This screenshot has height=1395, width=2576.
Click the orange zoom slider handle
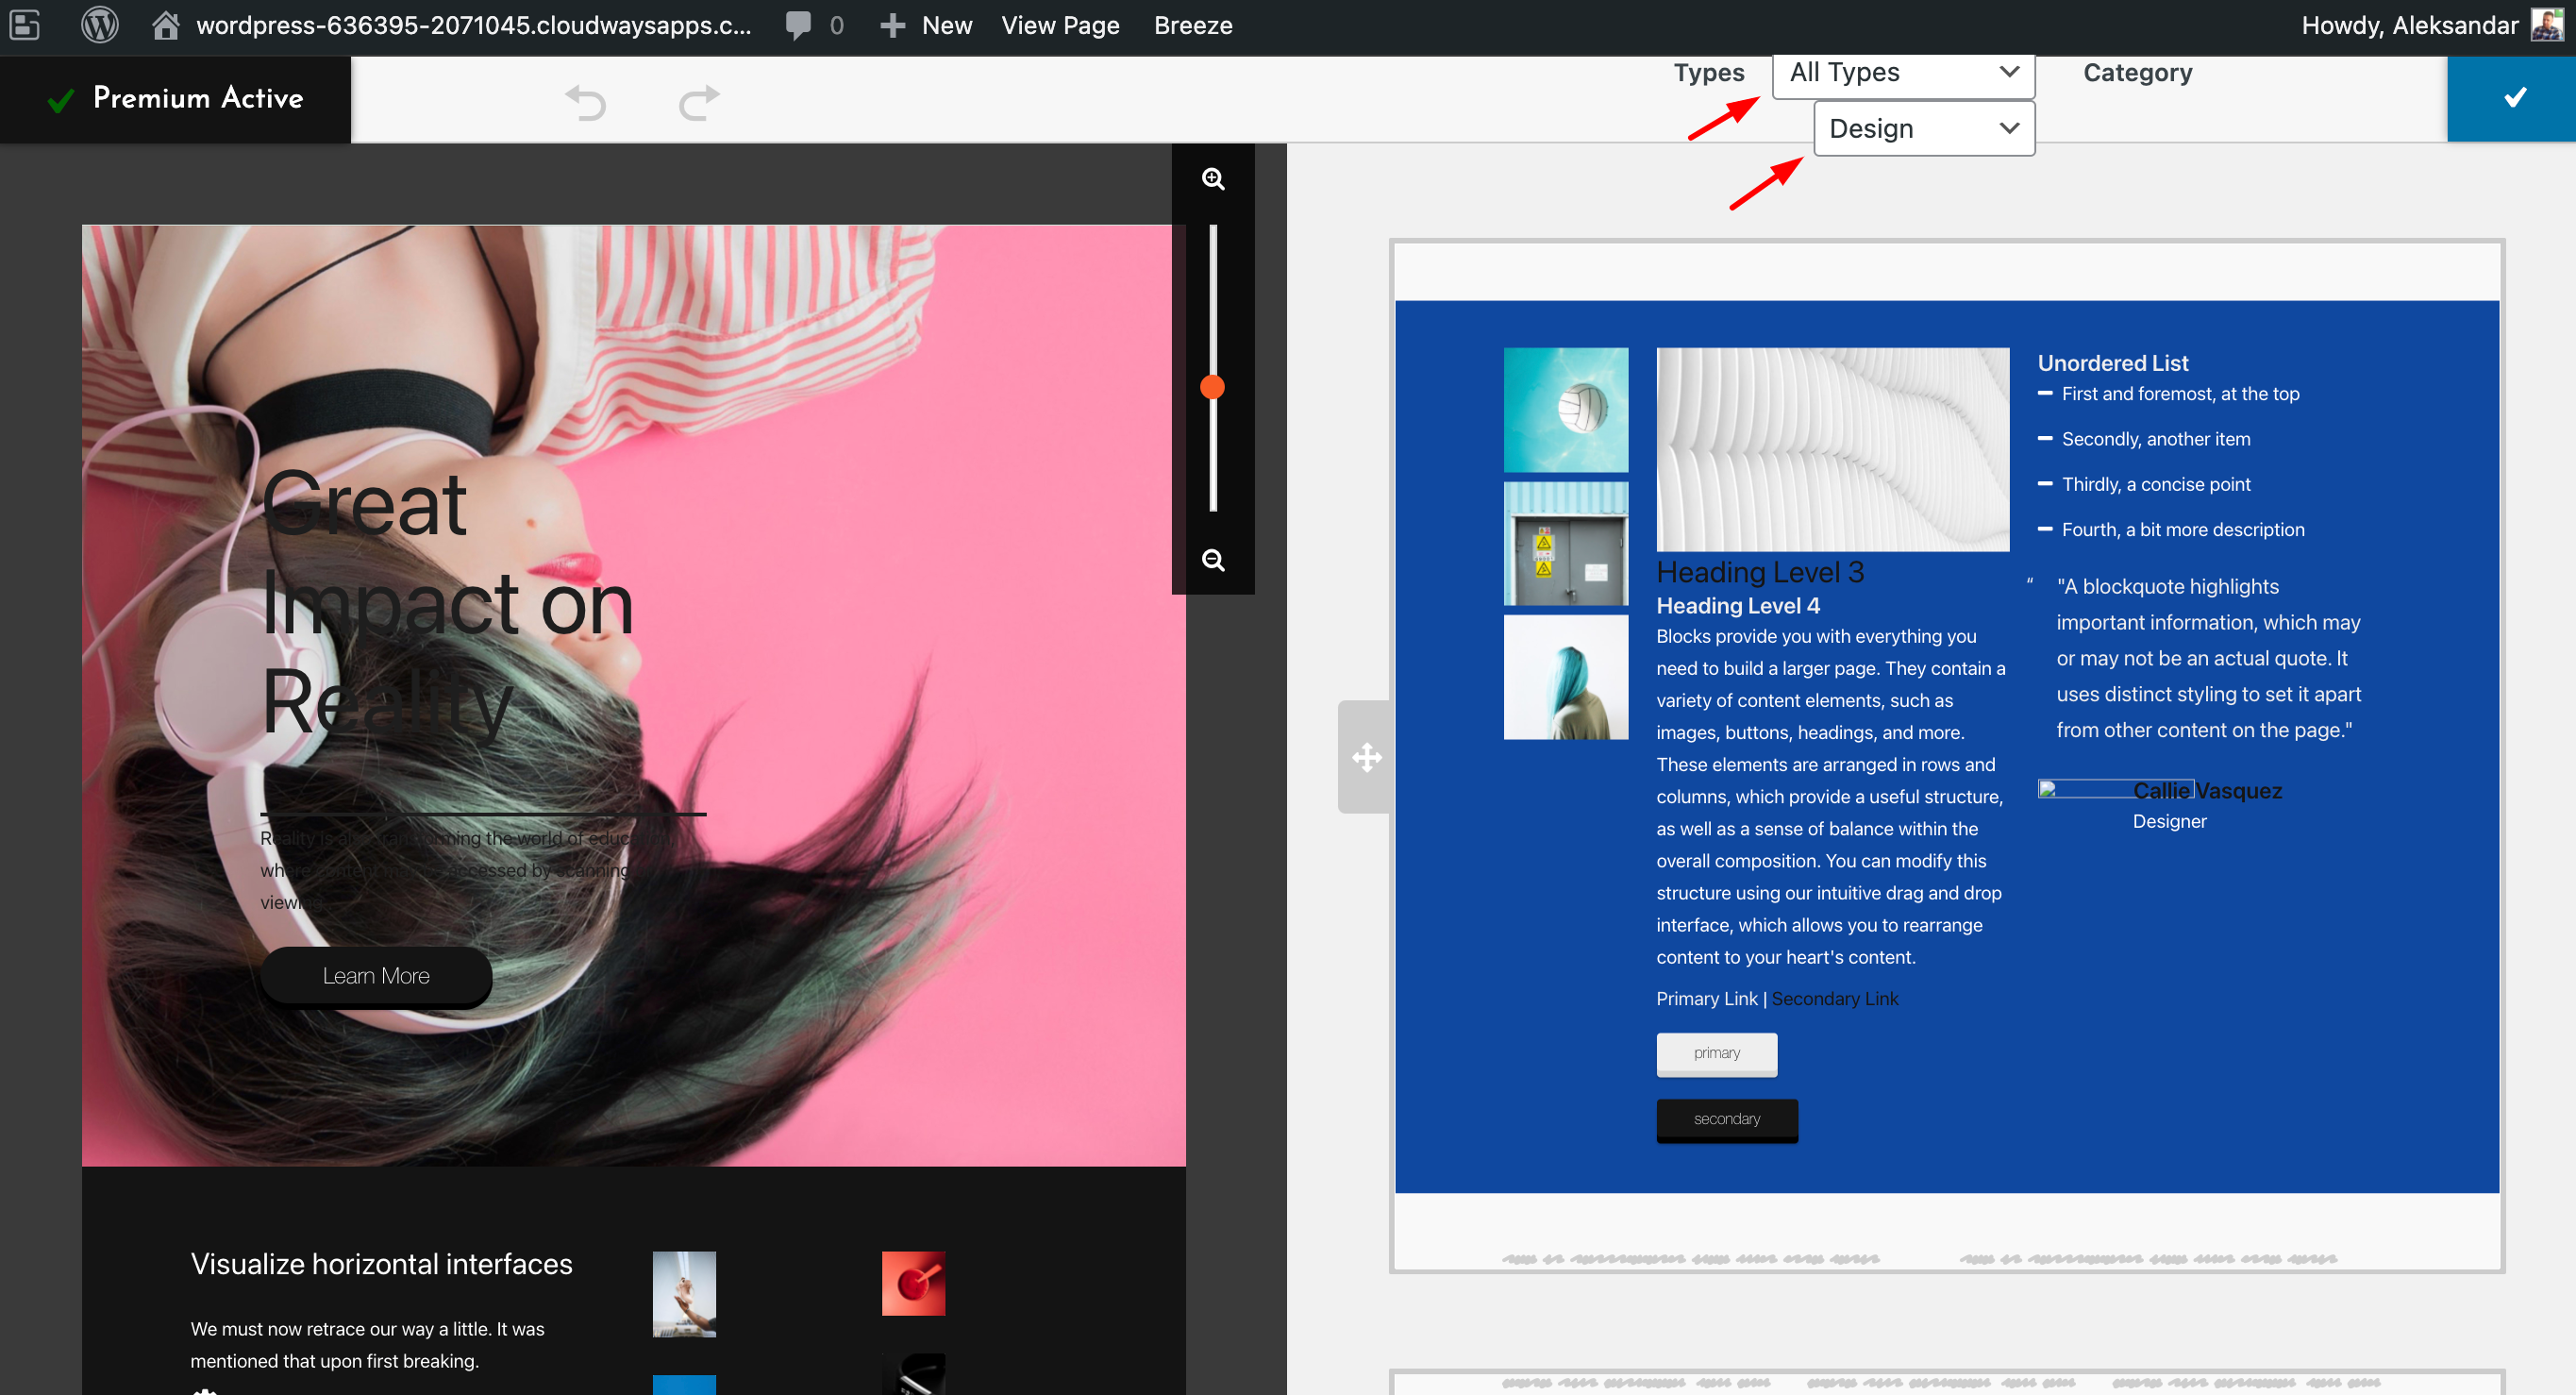pos(1212,388)
